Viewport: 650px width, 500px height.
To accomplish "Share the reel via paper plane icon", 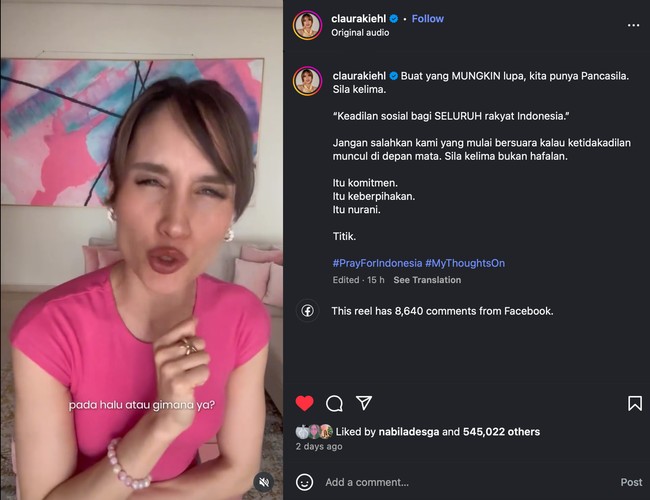I will click(x=365, y=403).
